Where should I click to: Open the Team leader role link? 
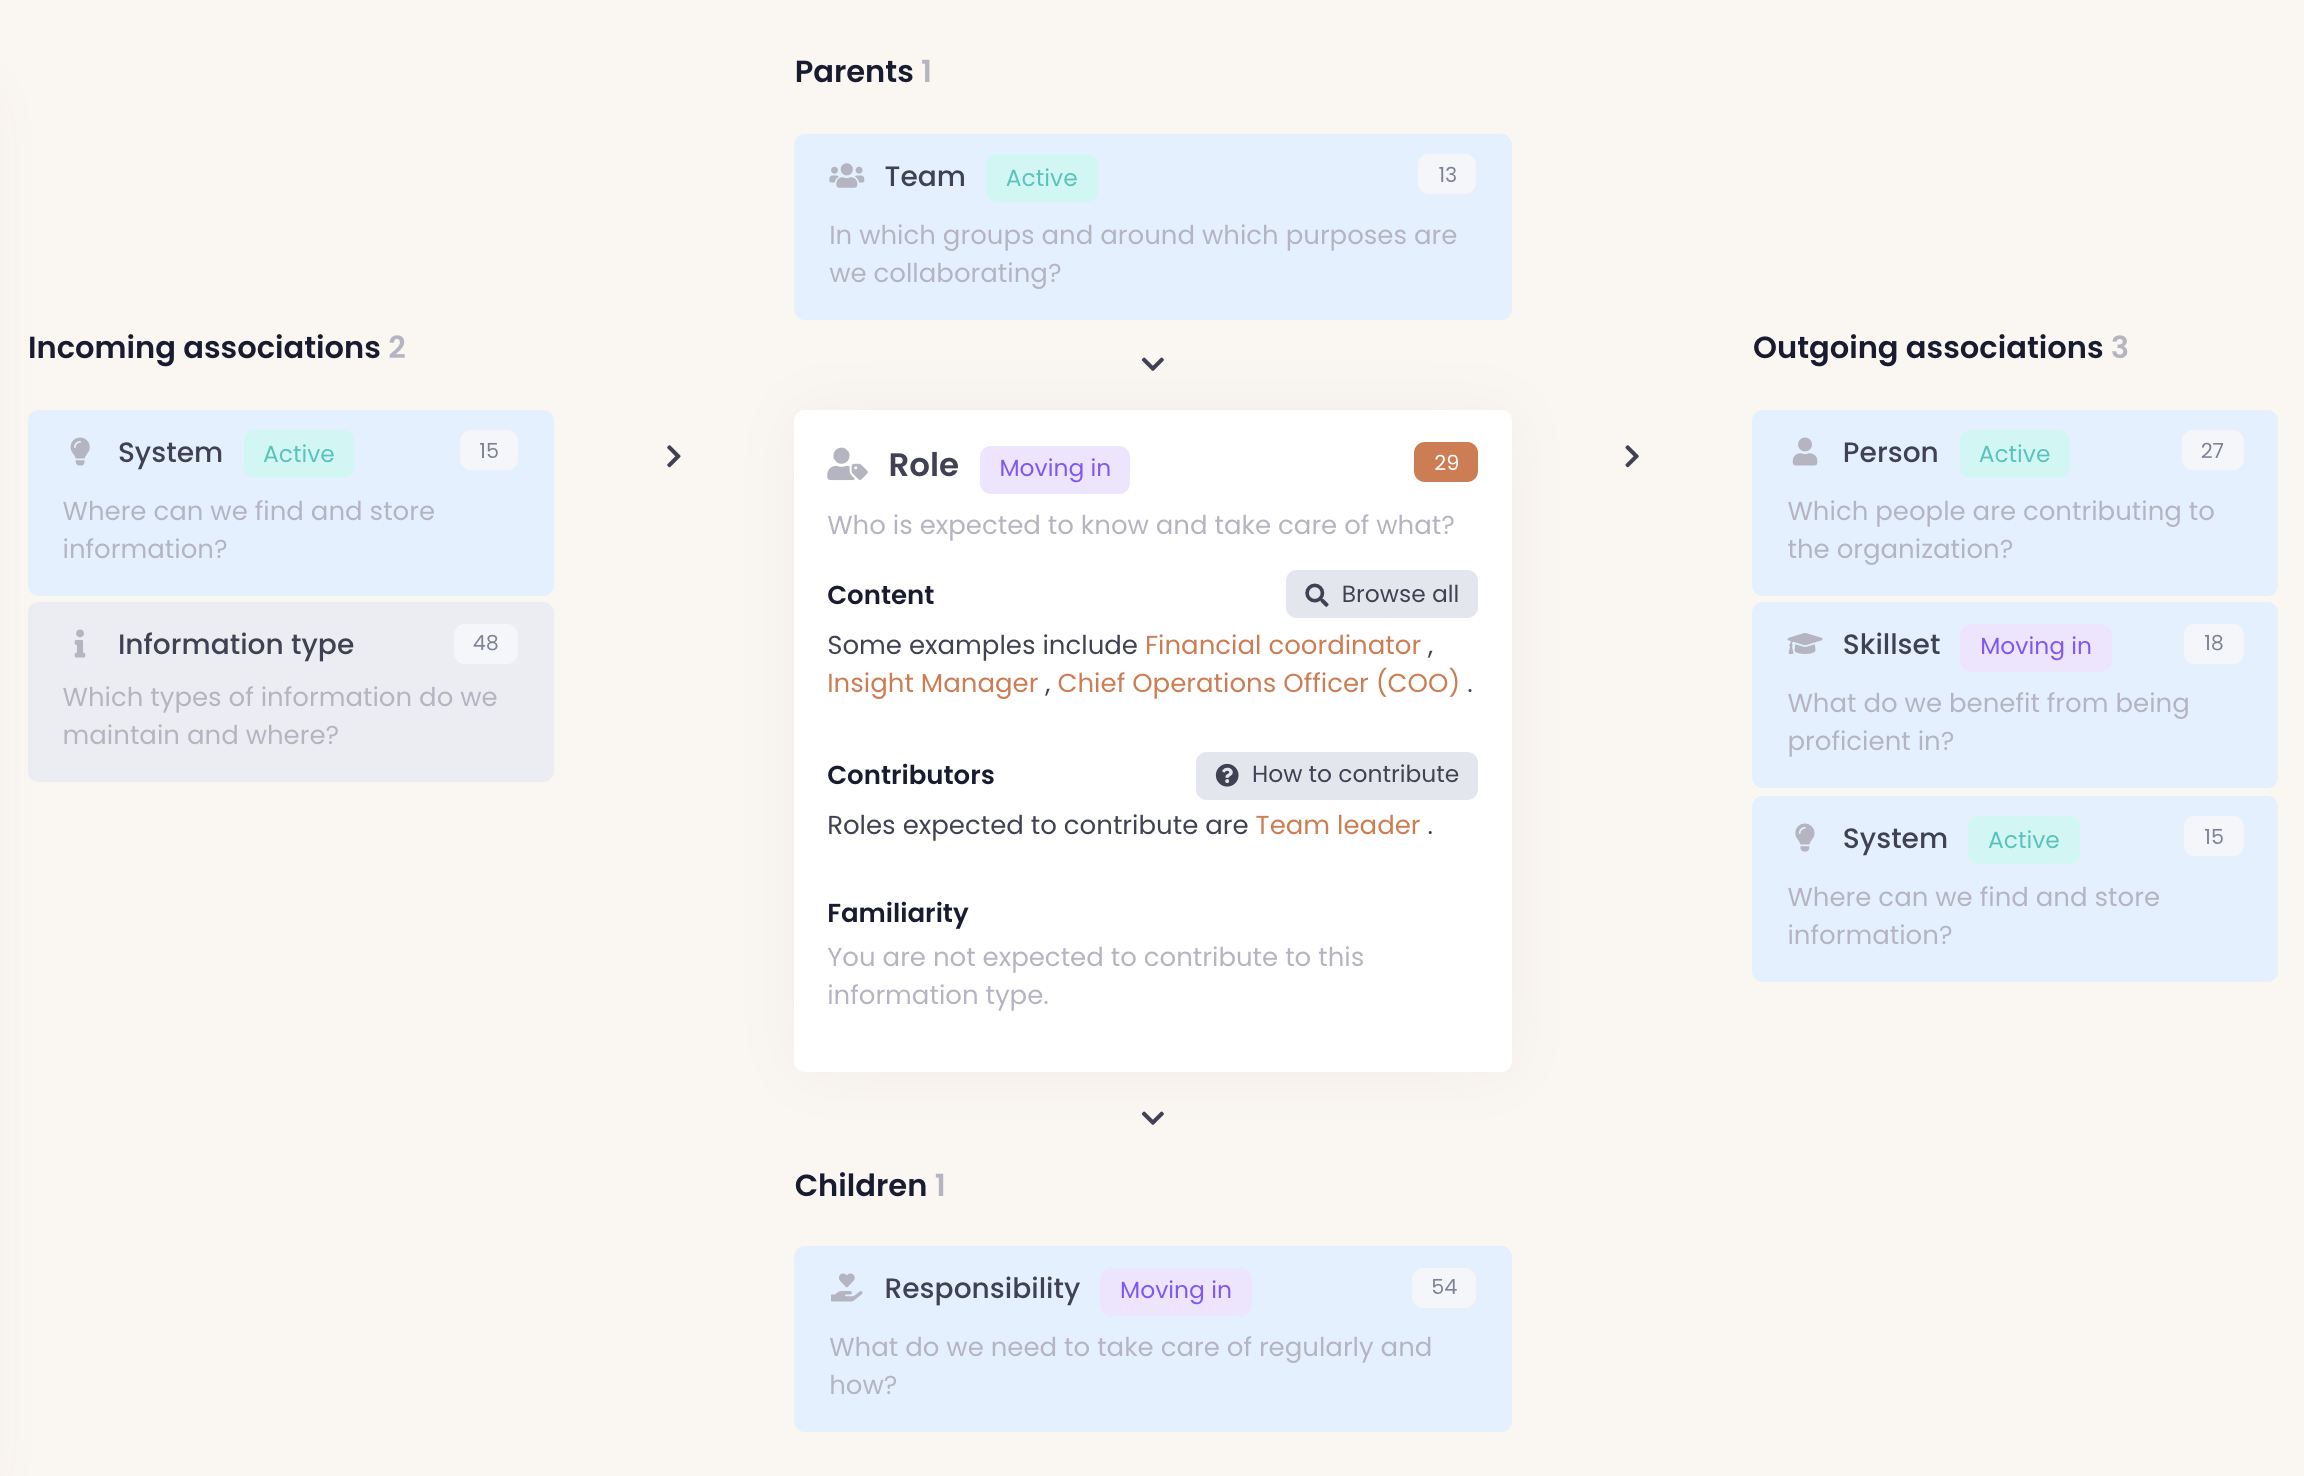[x=1337, y=825]
